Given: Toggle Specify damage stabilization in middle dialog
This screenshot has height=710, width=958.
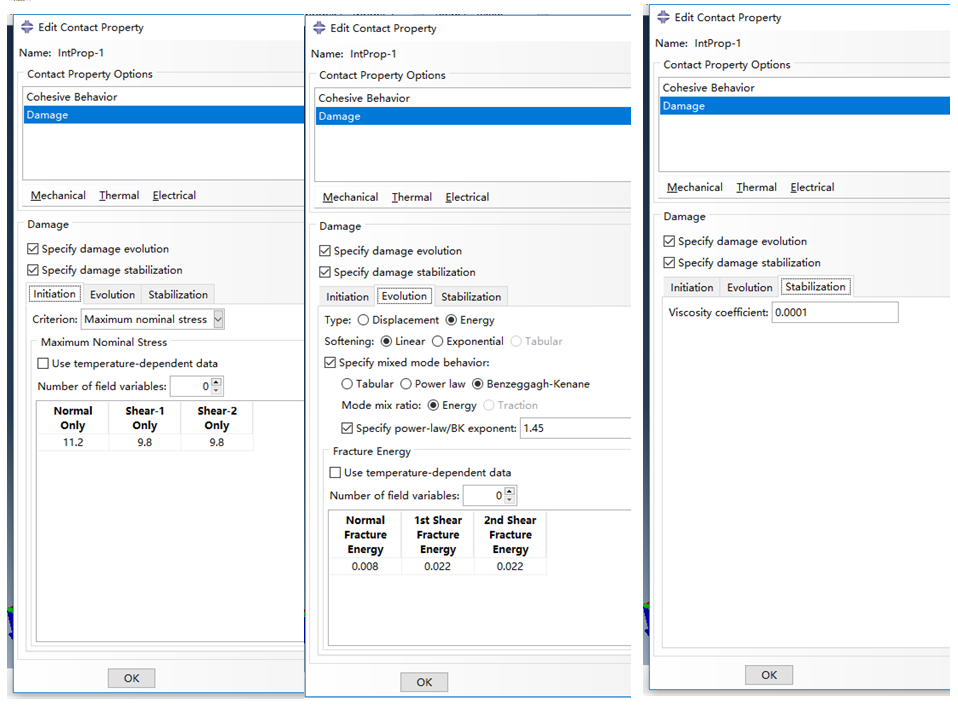Looking at the screenshot, I should [x=325, y=272].
